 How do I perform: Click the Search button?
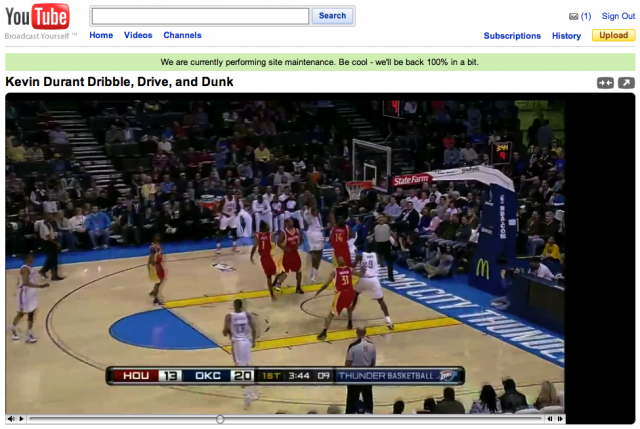coord(332,16)
